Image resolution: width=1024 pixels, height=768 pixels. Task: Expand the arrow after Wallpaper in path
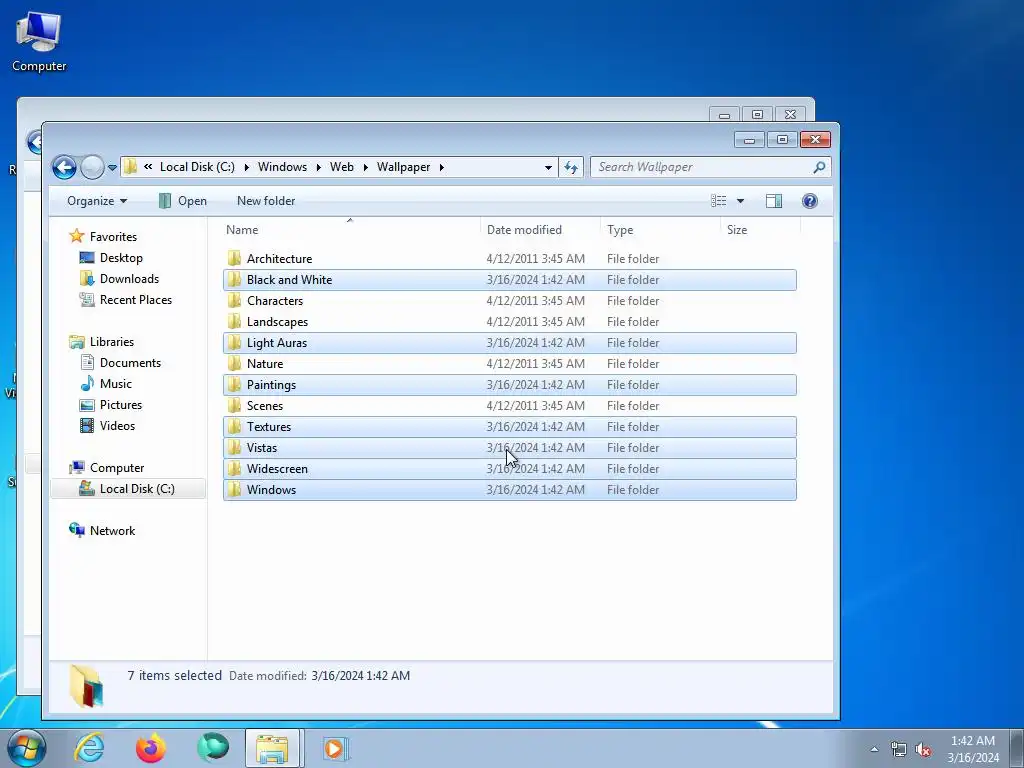pyautogui.click(x=442, y=168)
